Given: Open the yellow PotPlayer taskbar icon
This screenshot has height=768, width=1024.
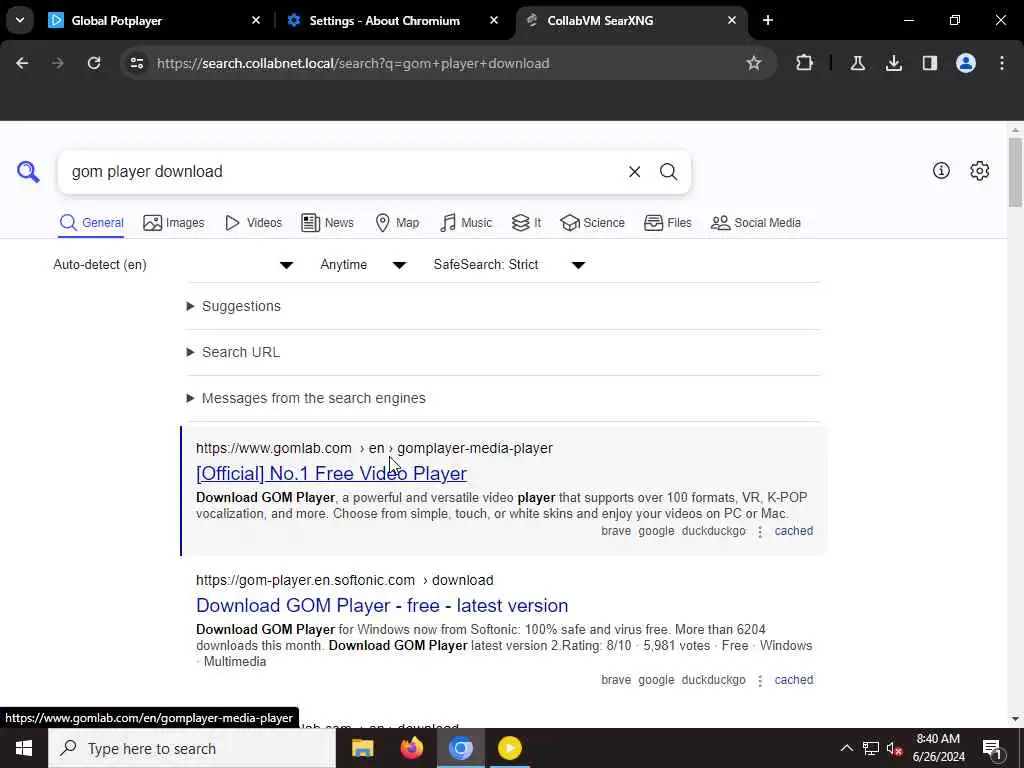Looking at the screenshot, I should coord(509,748).
